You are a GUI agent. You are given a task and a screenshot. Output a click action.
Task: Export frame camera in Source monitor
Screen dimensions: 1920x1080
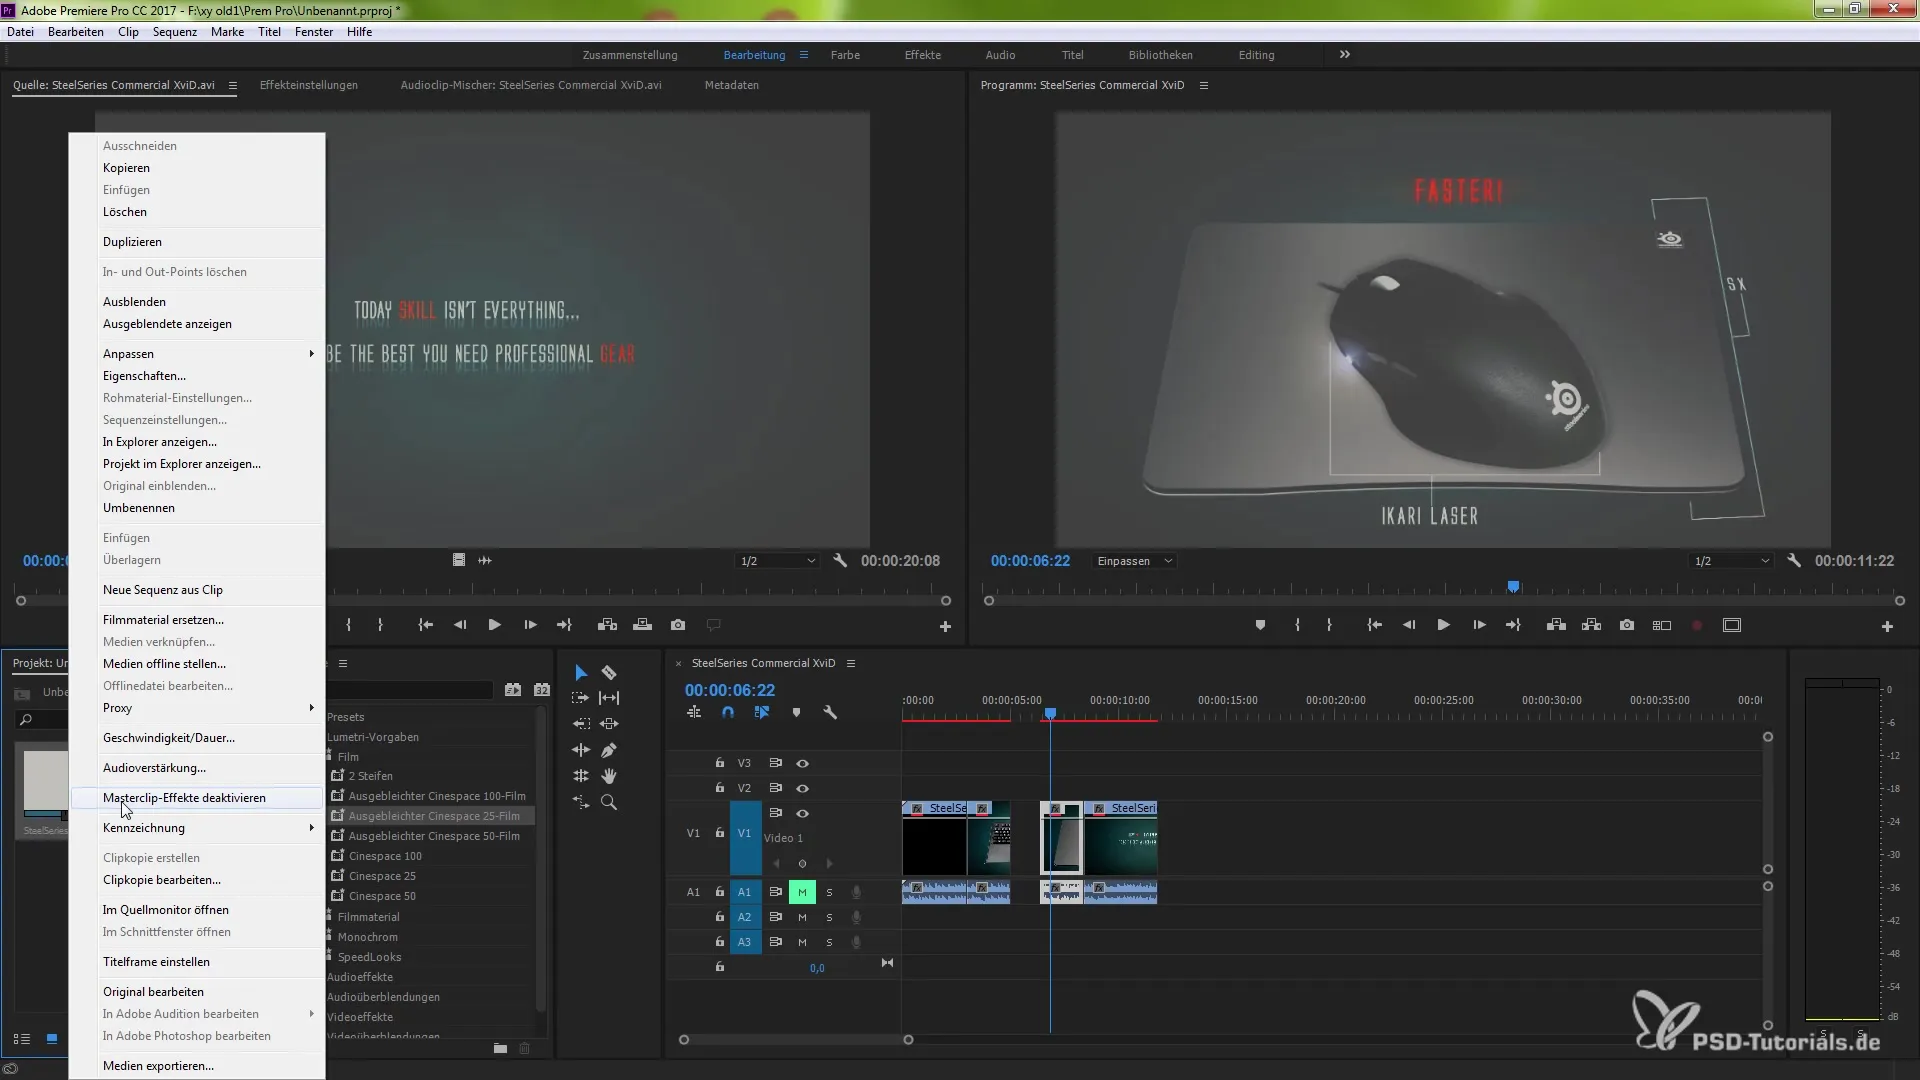point(678,625)
